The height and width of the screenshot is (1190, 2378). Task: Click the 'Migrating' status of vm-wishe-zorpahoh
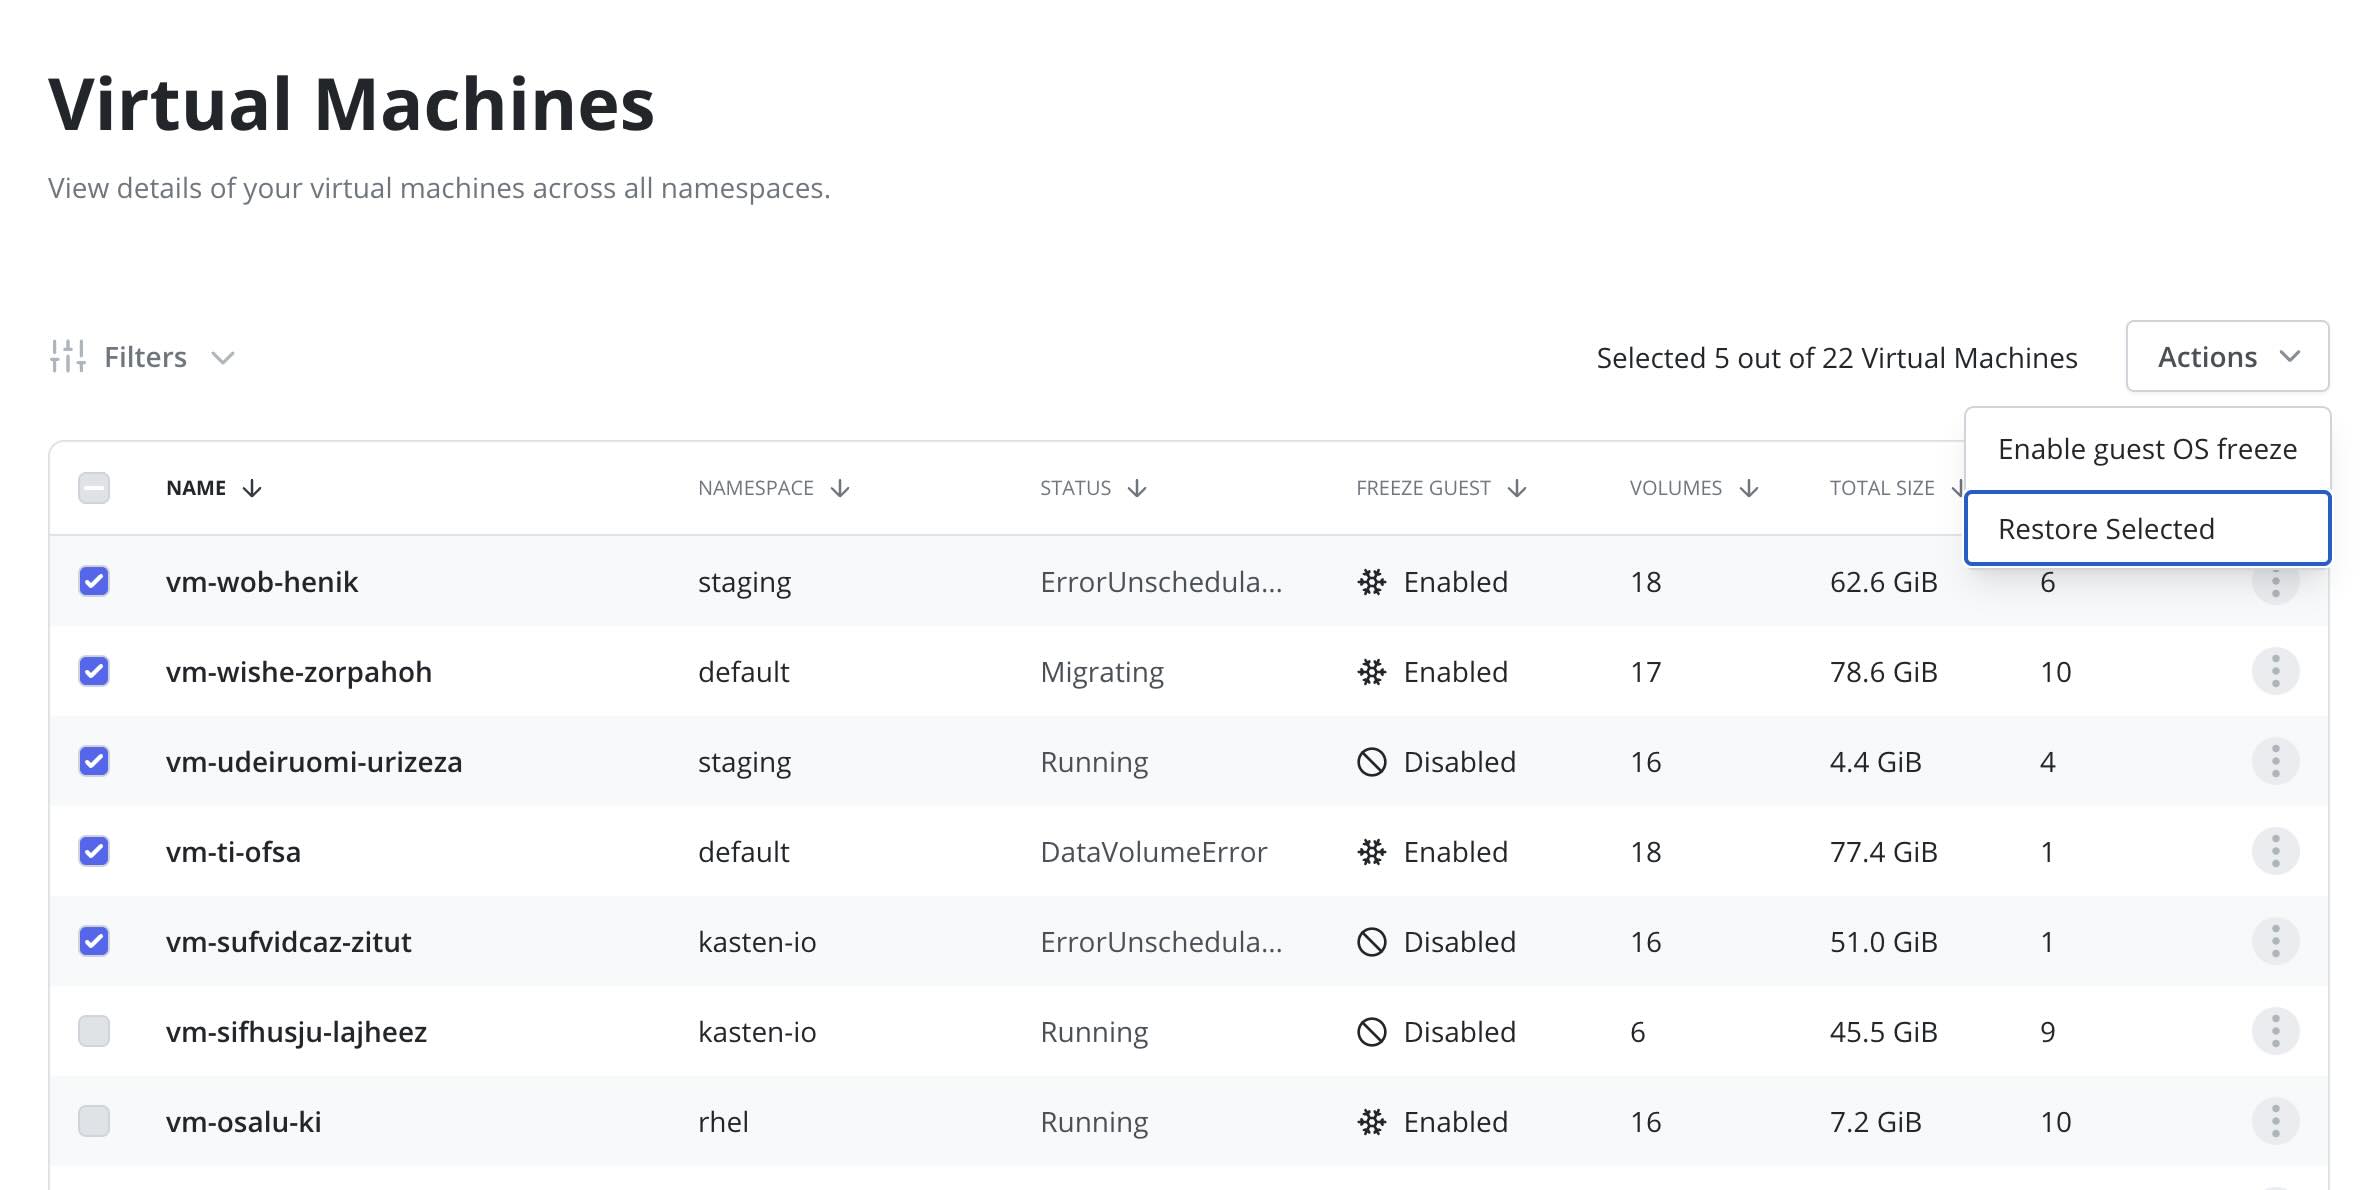(1101, 671)
